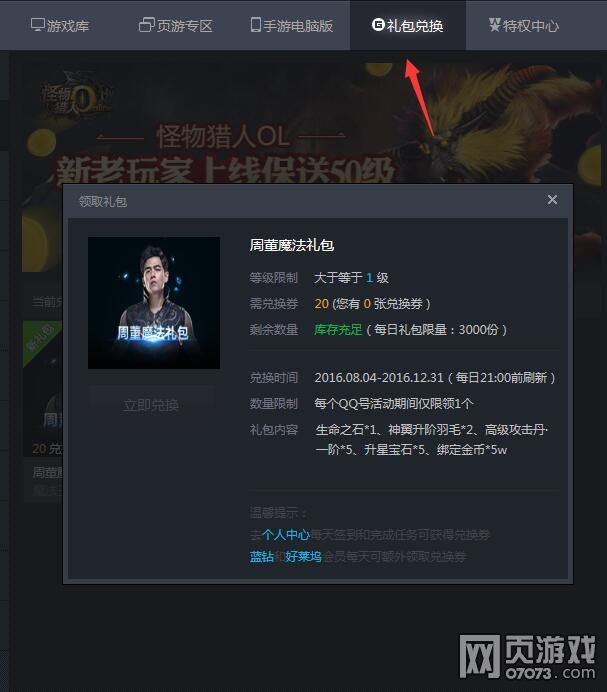607x692 pixels.
Task: Follow the 蓝钻 link
Action: 262,557
